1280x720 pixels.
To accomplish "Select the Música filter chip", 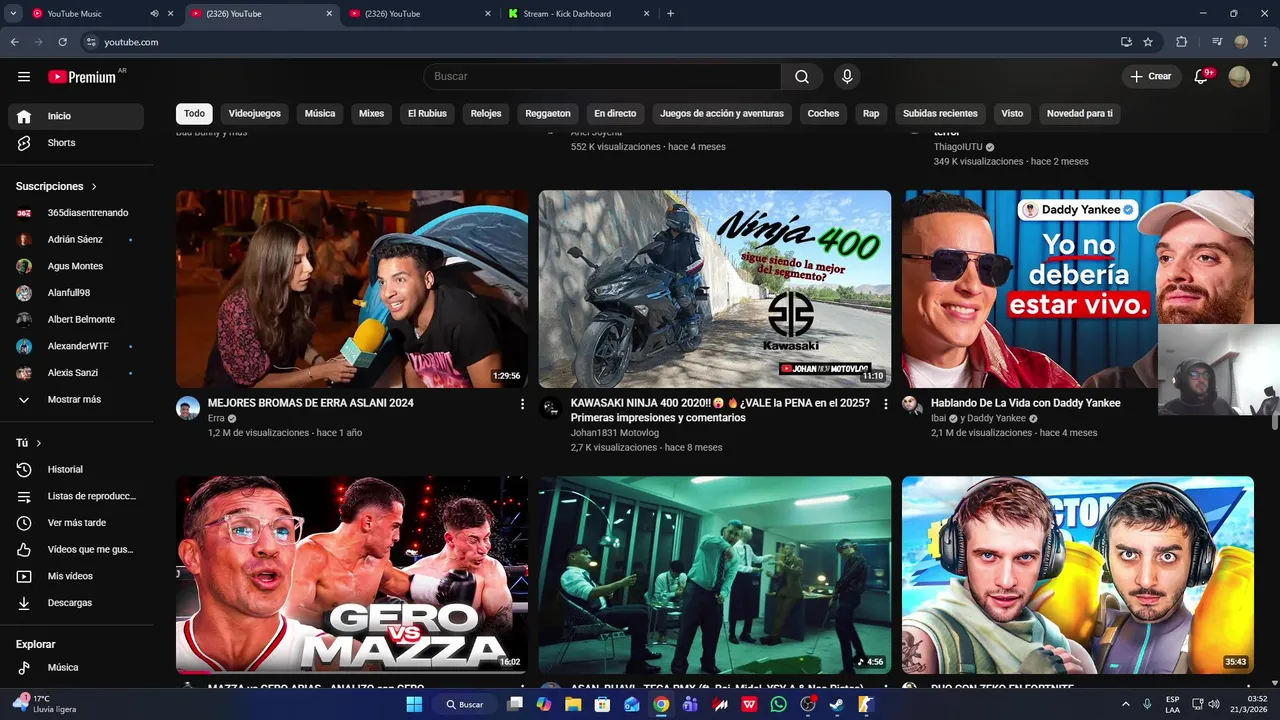I will 320,113.
